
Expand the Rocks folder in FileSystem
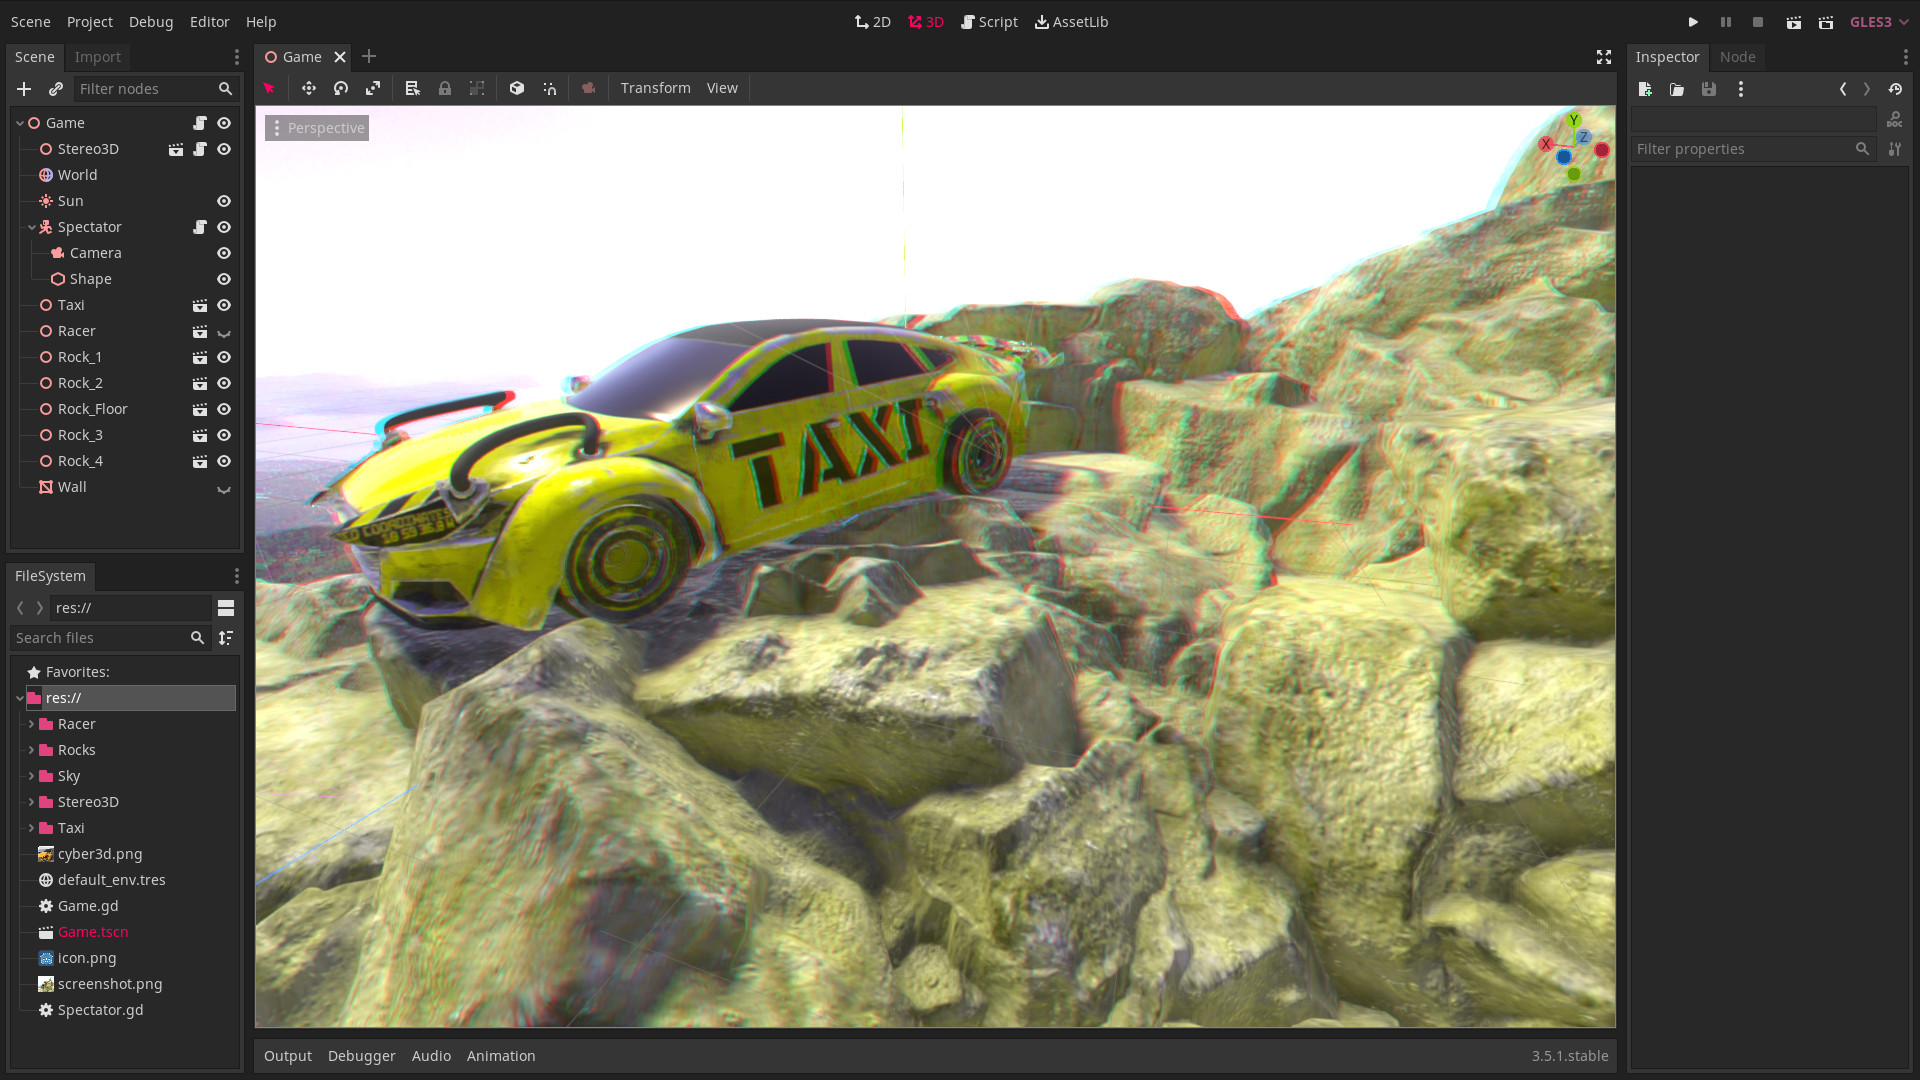tap(31, 750)
